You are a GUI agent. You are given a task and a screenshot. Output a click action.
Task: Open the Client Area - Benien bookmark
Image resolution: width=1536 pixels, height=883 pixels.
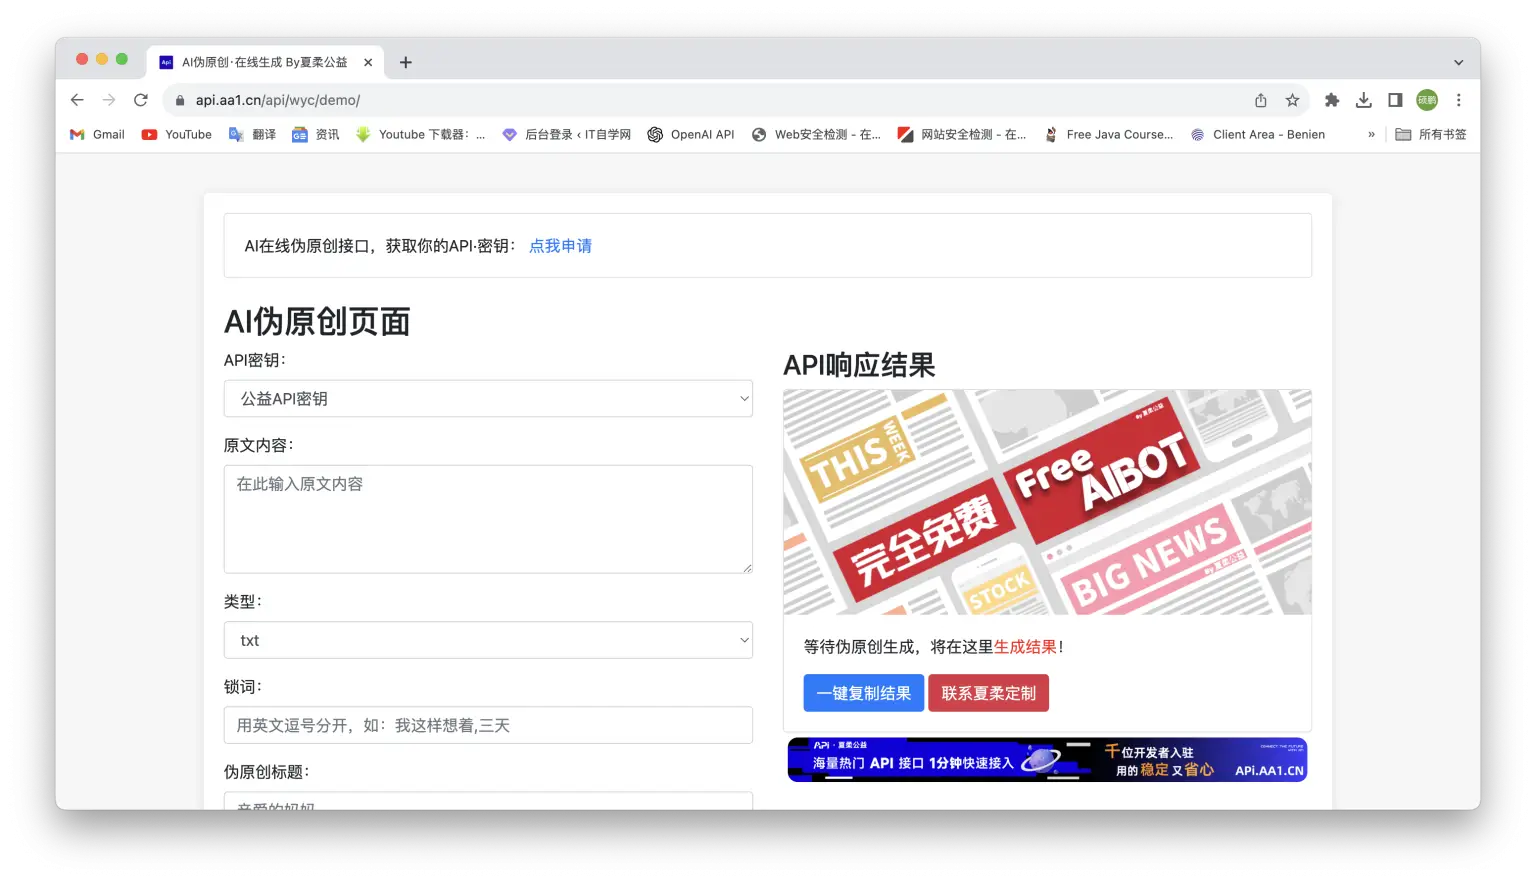[1258, 134]
